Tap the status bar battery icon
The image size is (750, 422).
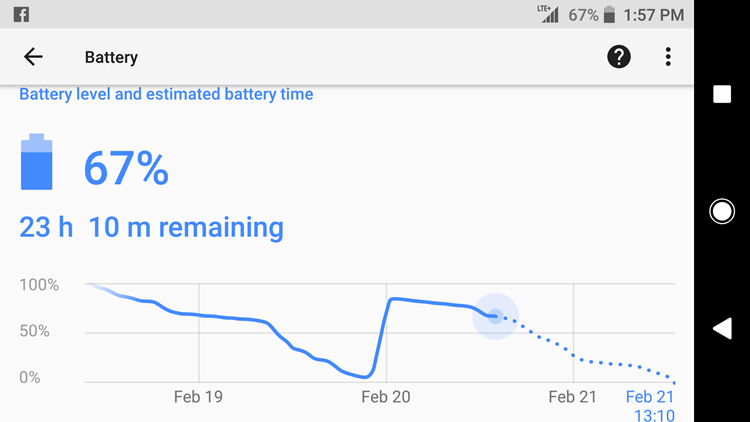609,14
